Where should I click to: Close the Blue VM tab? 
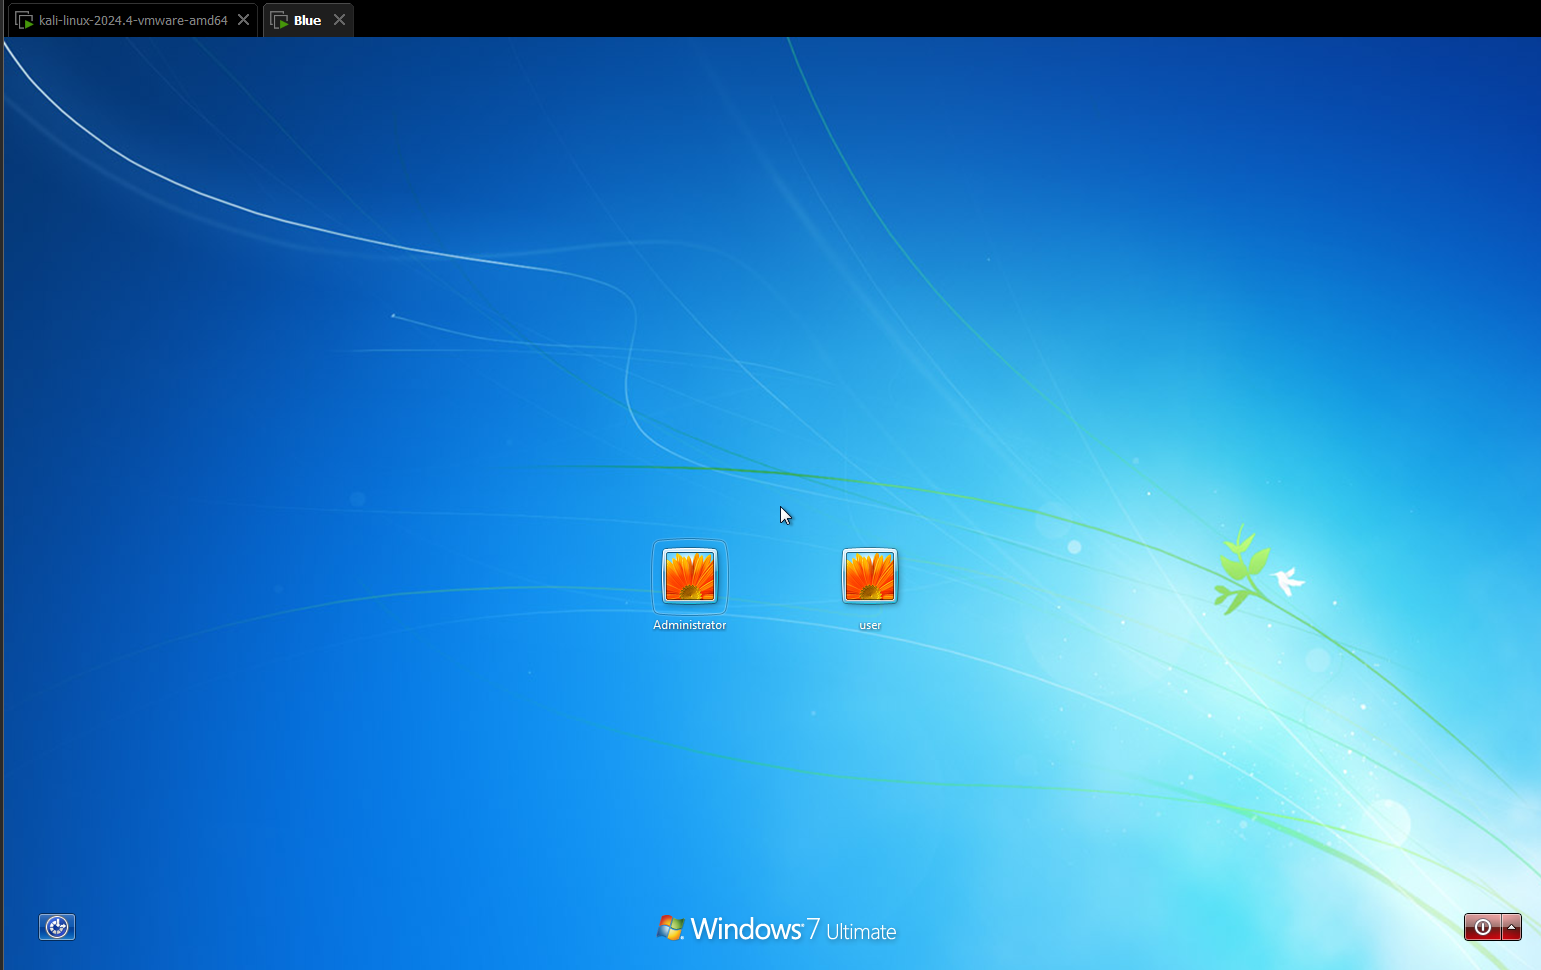339,20
